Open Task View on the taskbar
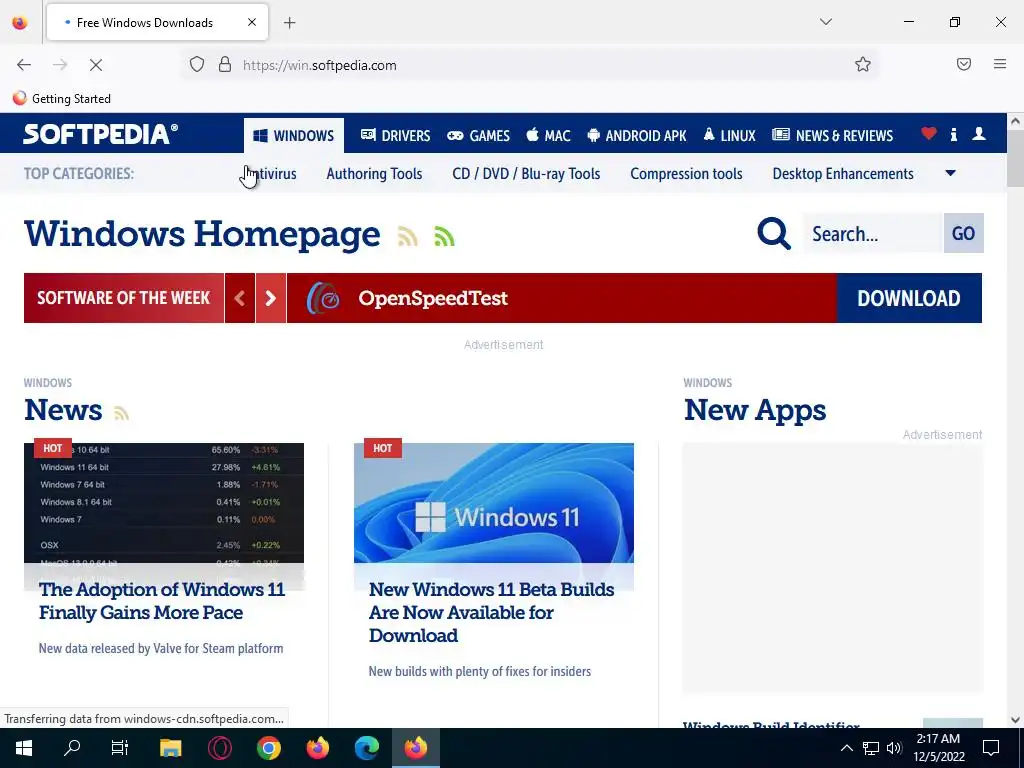Viewport: 1024px width, 768px height. (x=120, y=748)
